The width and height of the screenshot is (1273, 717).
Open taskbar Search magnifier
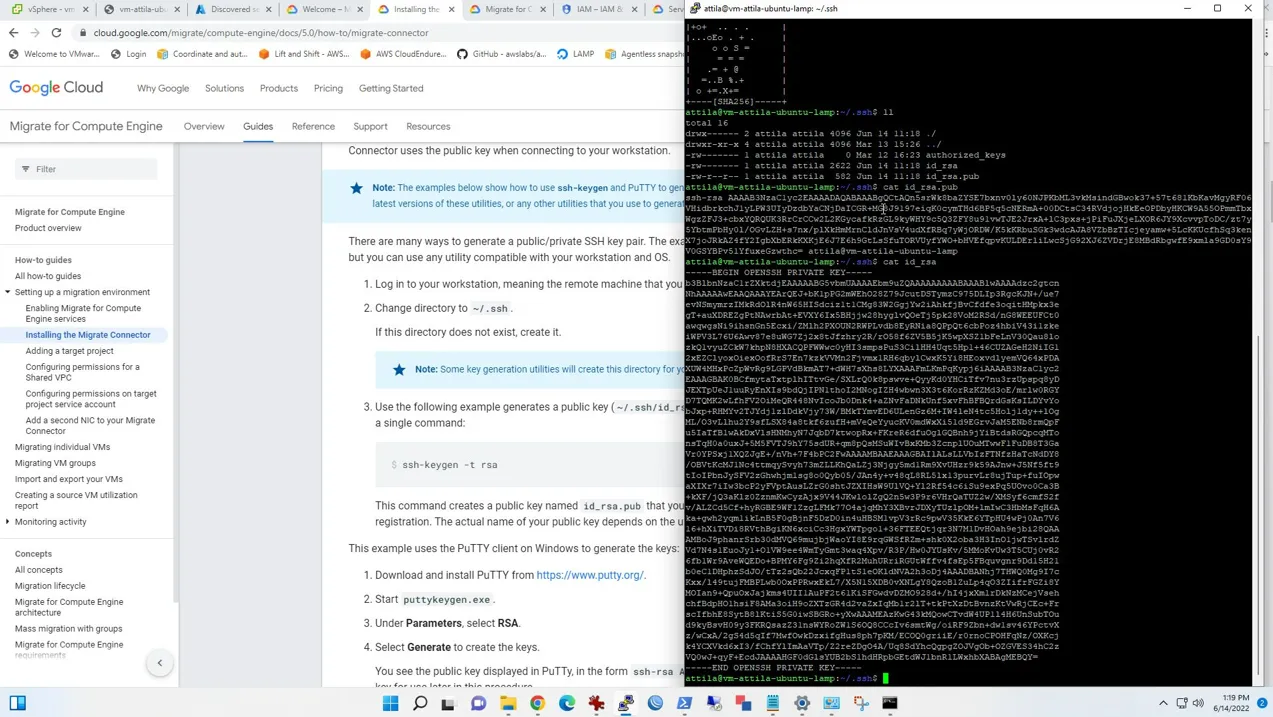click(x=420, y=703)
